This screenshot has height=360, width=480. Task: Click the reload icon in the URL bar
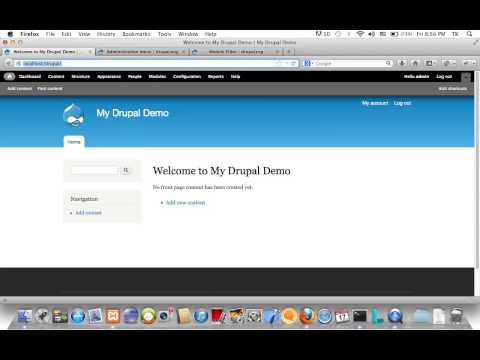click(x=293, y=63)
